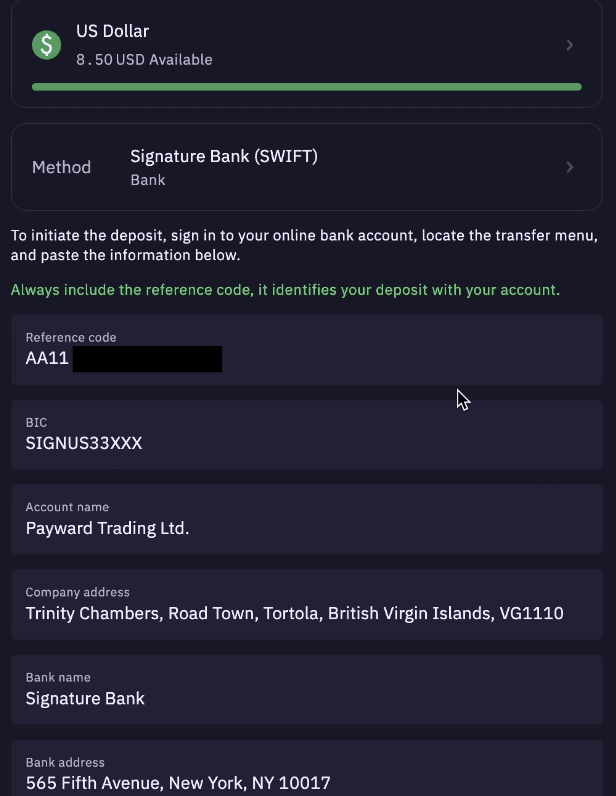616x796 pixels.
Task: Open the Method selection chevron arrow
Action: 569,167
